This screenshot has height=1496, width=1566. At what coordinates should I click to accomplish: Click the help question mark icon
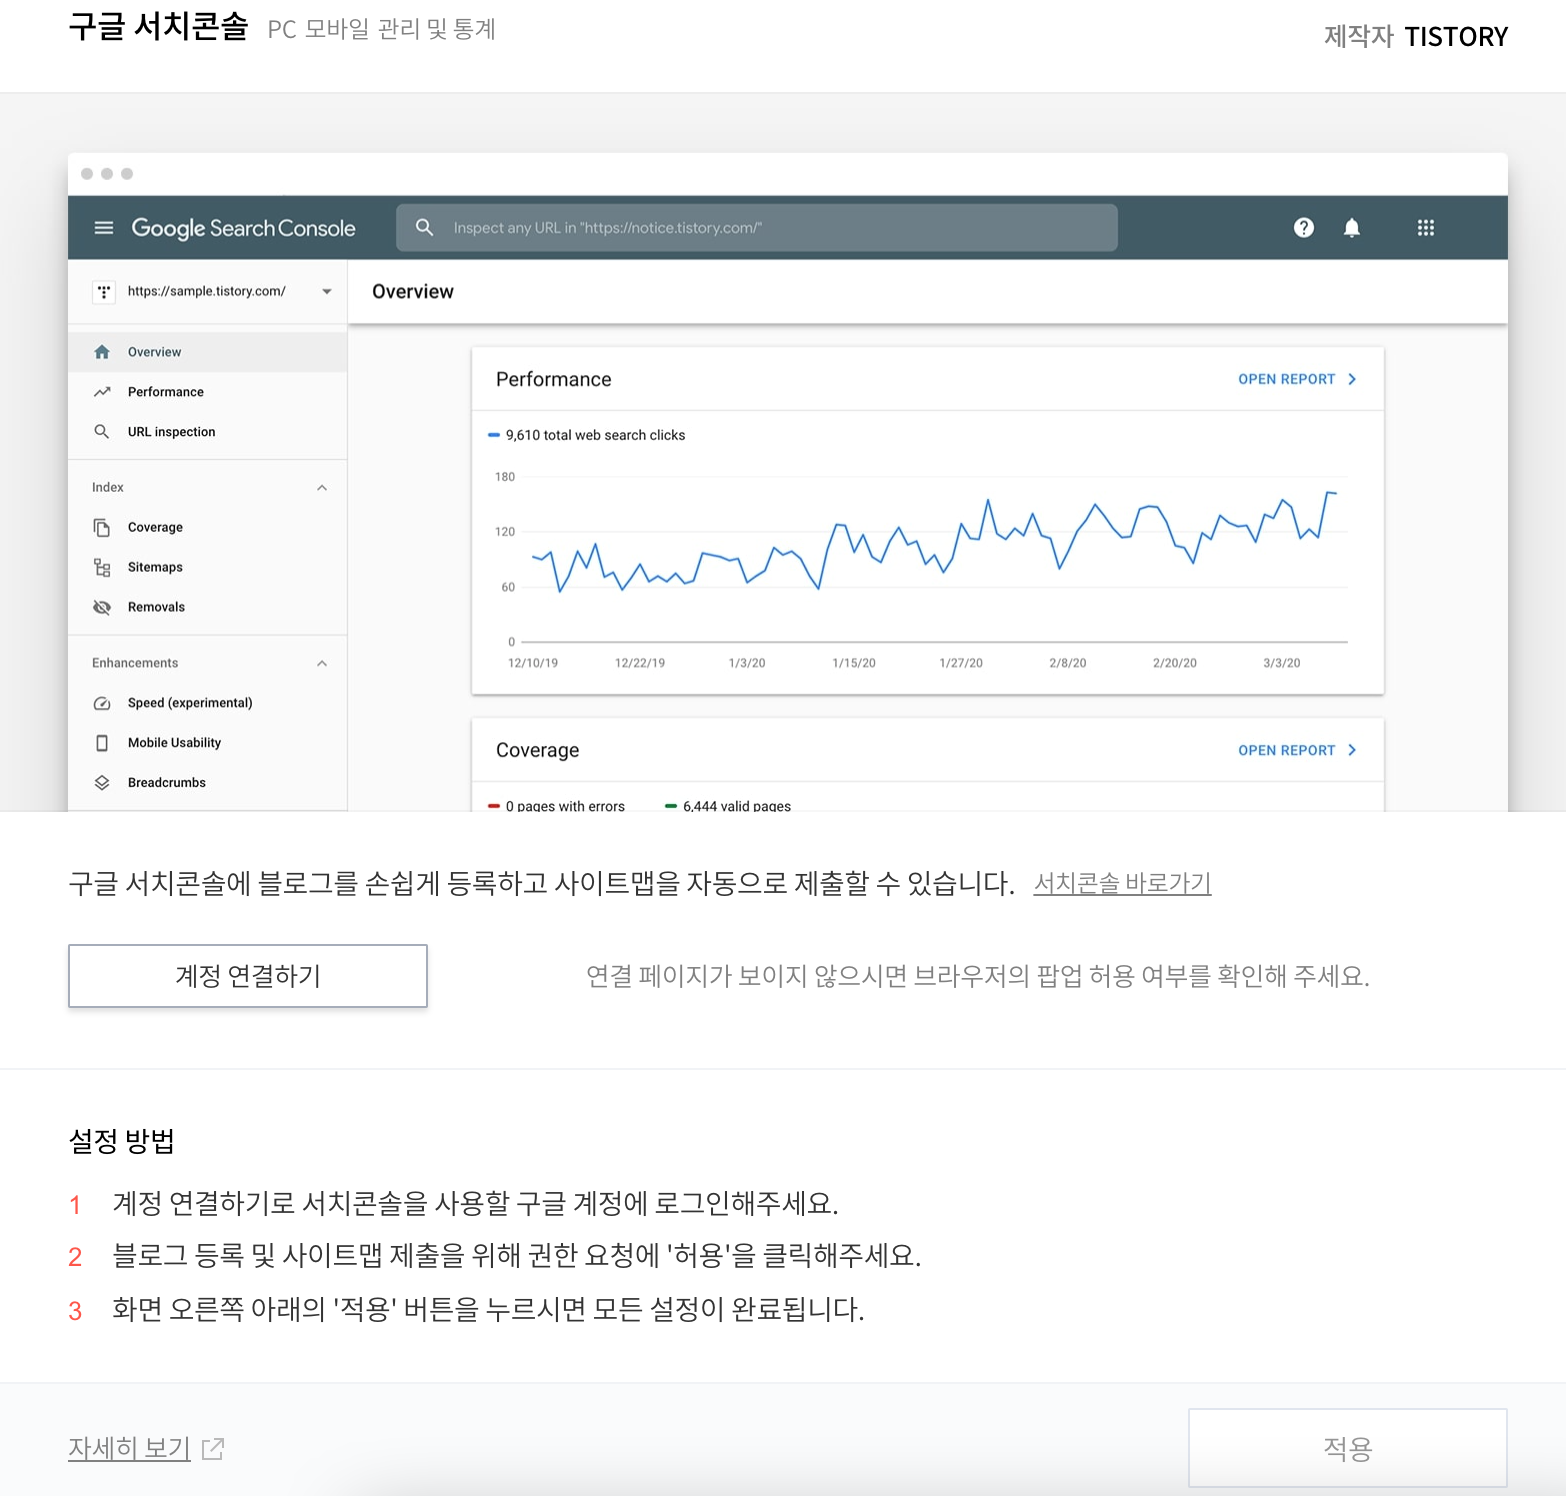(1304, 228)
